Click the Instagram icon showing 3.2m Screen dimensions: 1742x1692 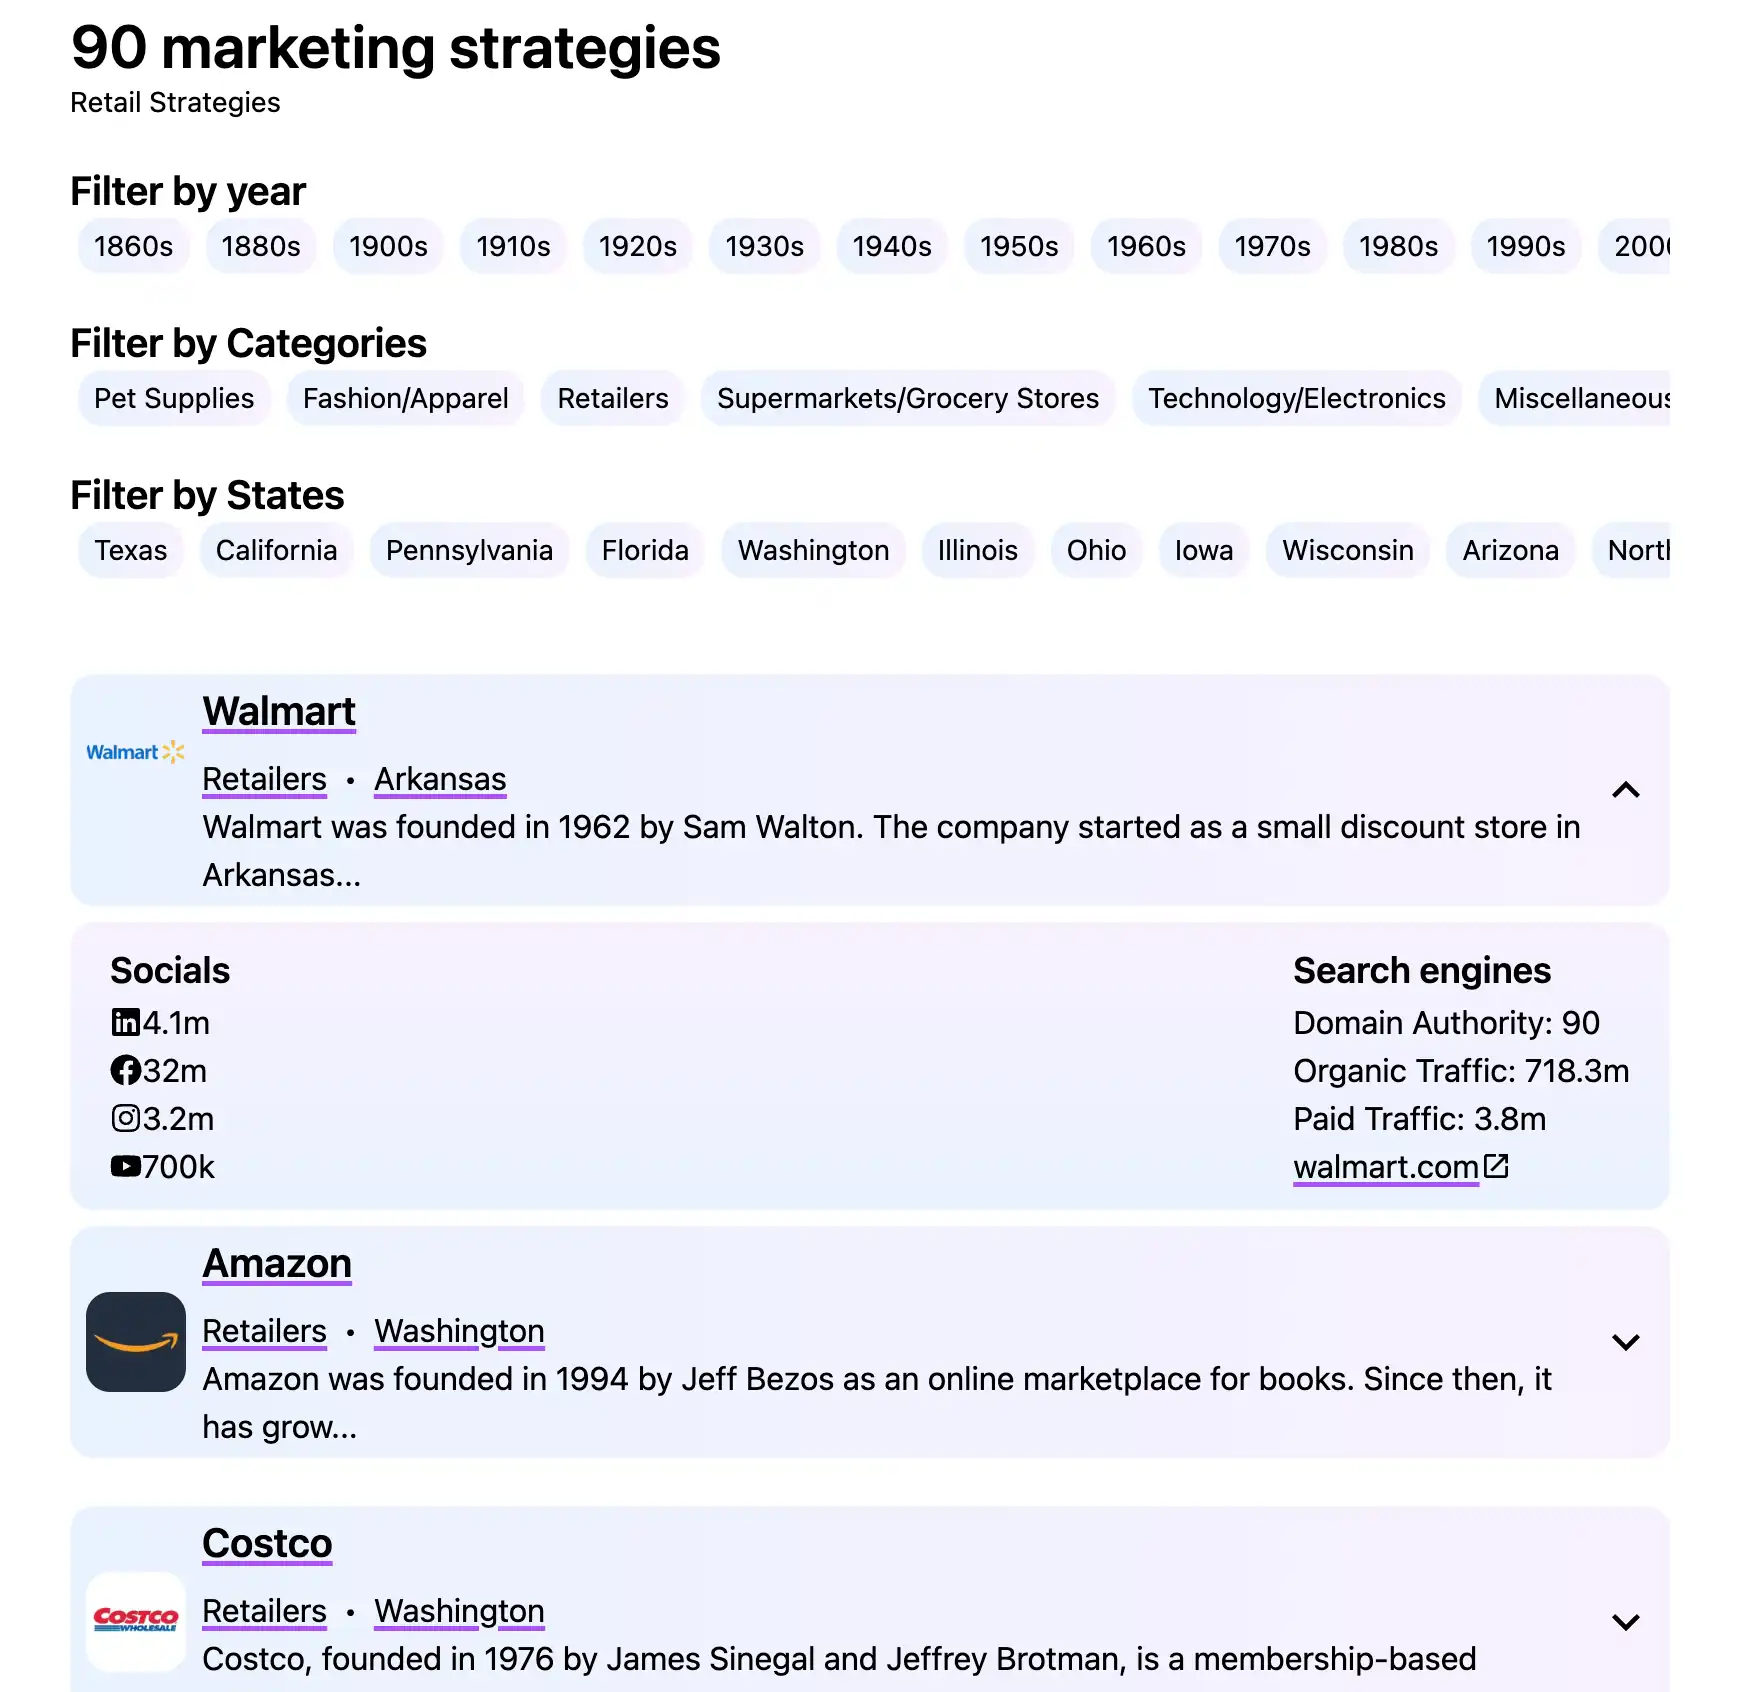124,1118
